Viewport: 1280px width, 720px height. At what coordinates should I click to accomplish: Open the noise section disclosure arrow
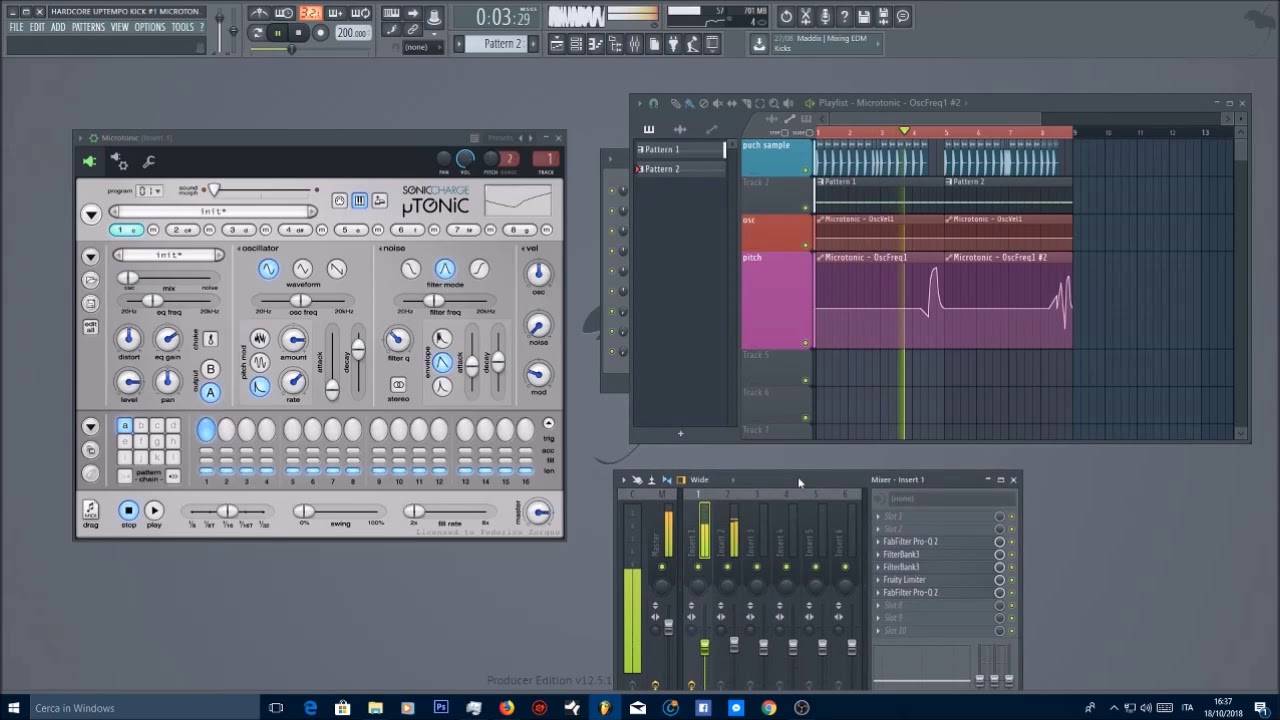point(380,248)
